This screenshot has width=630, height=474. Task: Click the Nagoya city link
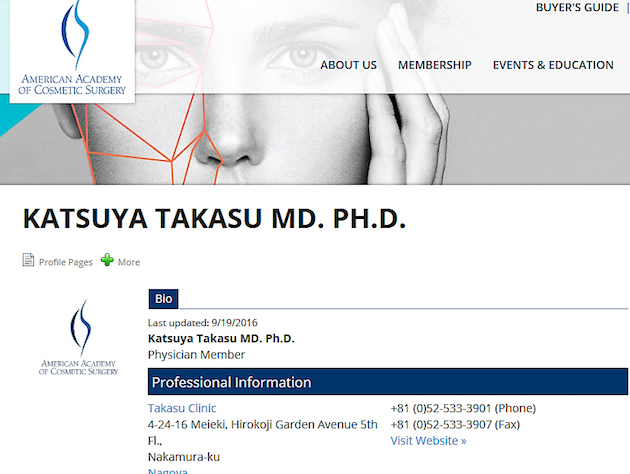[168, 471]
